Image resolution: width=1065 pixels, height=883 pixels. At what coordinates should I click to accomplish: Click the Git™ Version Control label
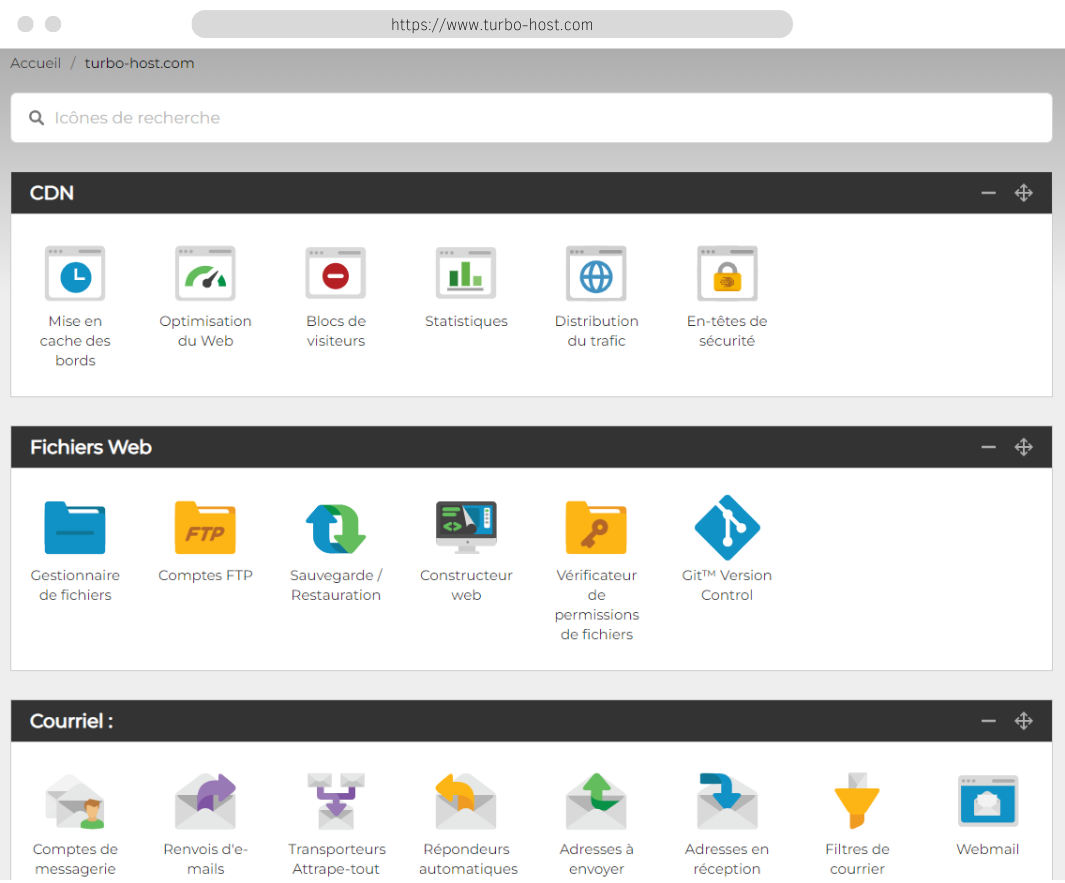coord(727,585)
